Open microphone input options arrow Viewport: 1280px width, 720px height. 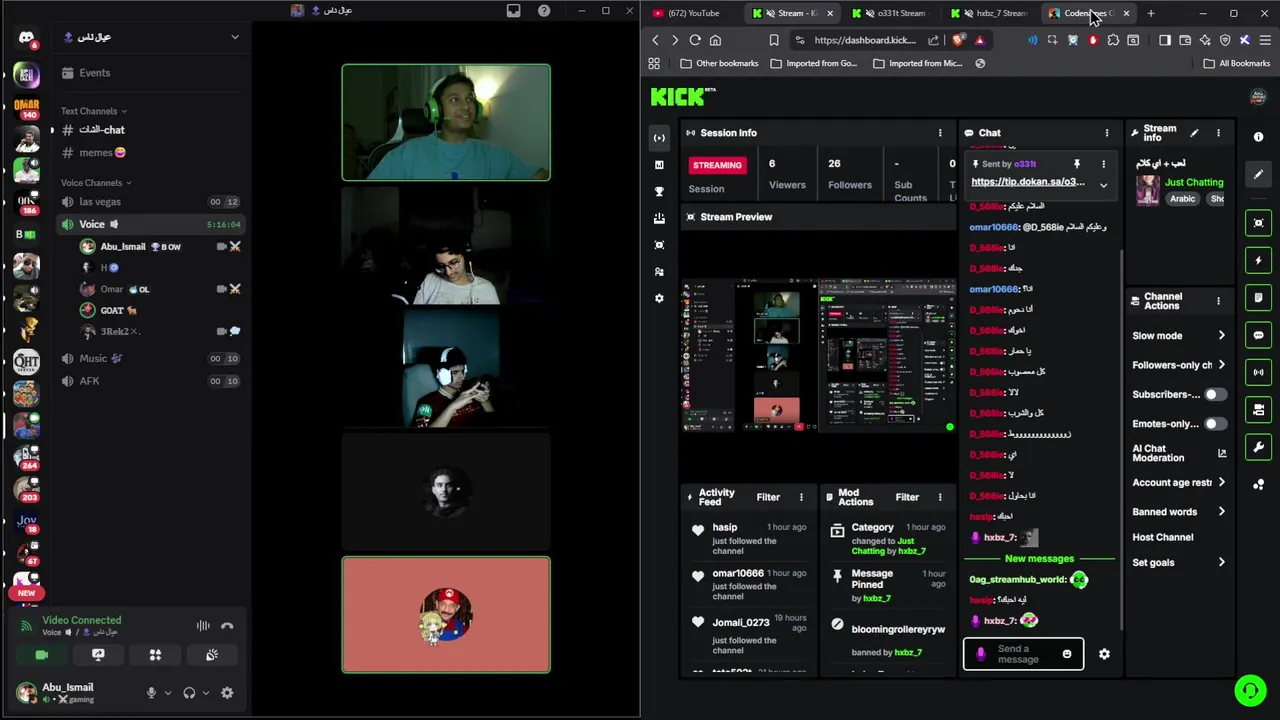(167, 693)
